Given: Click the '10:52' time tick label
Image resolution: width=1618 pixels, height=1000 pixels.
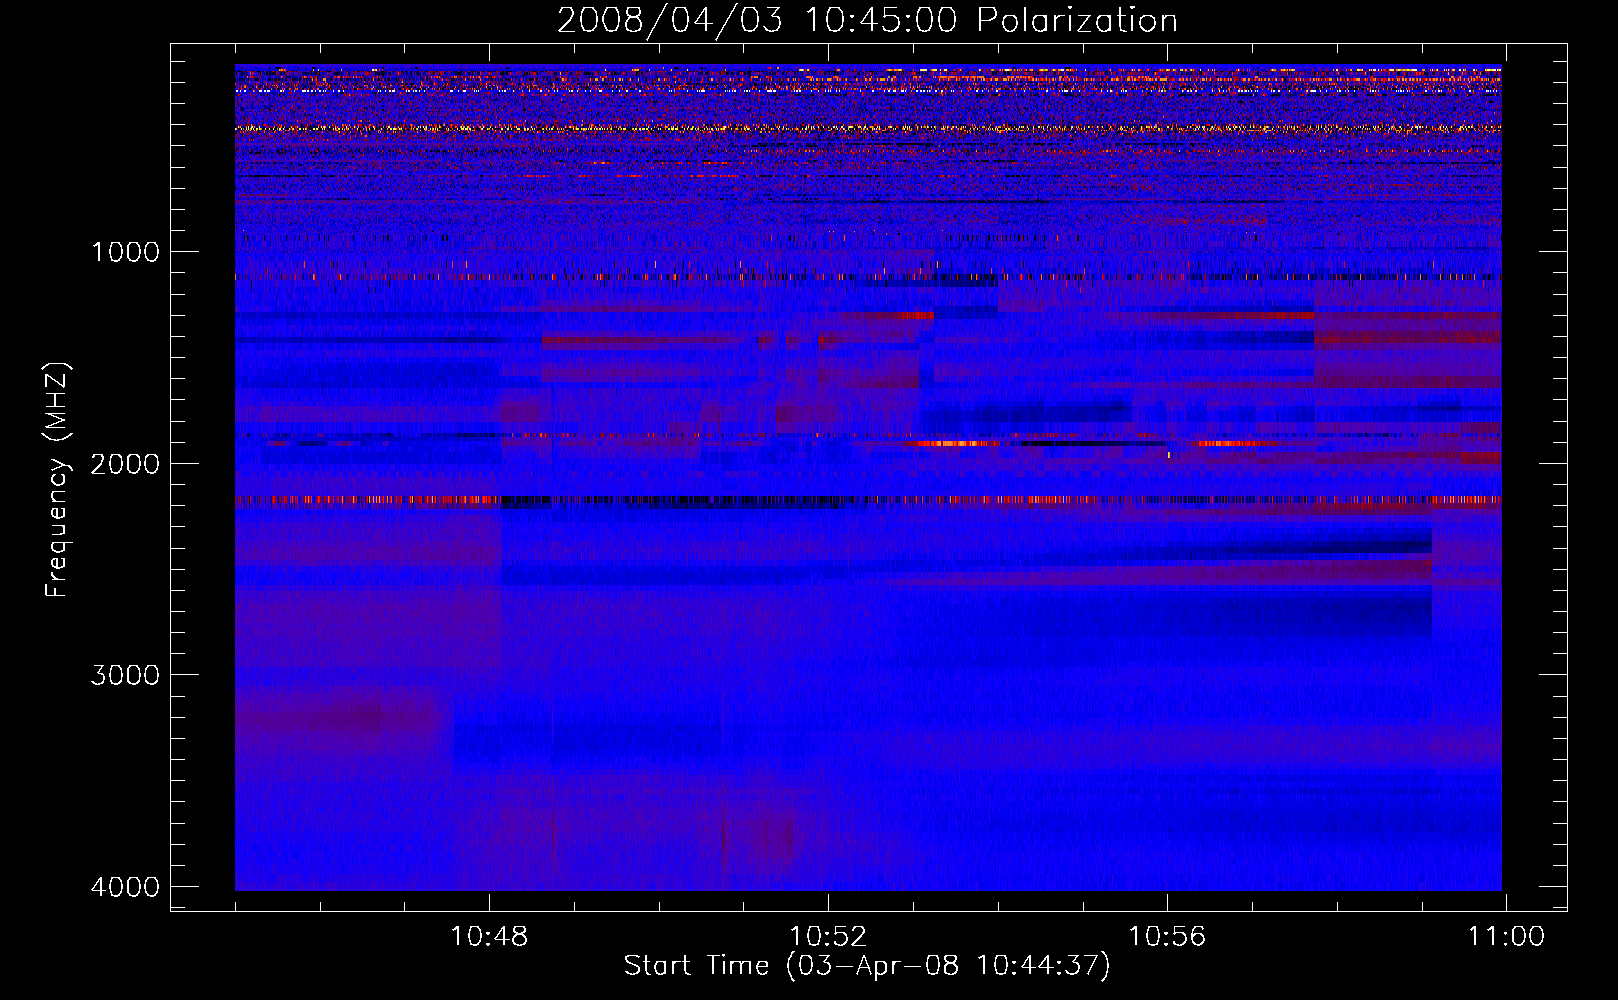Looking at the screenshot, I should tap(828, 937).
